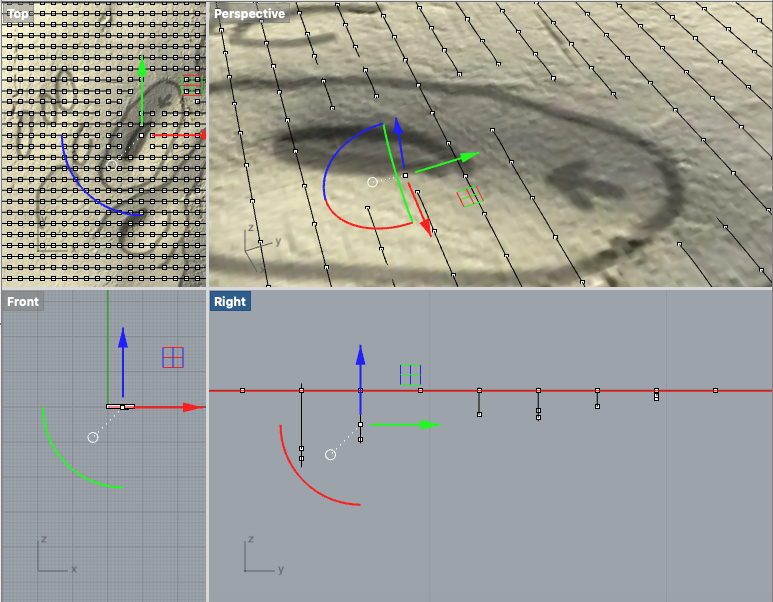Grab the red X-axis arrow in Perspective viewport
773x602 pixels.
point(420,210)
